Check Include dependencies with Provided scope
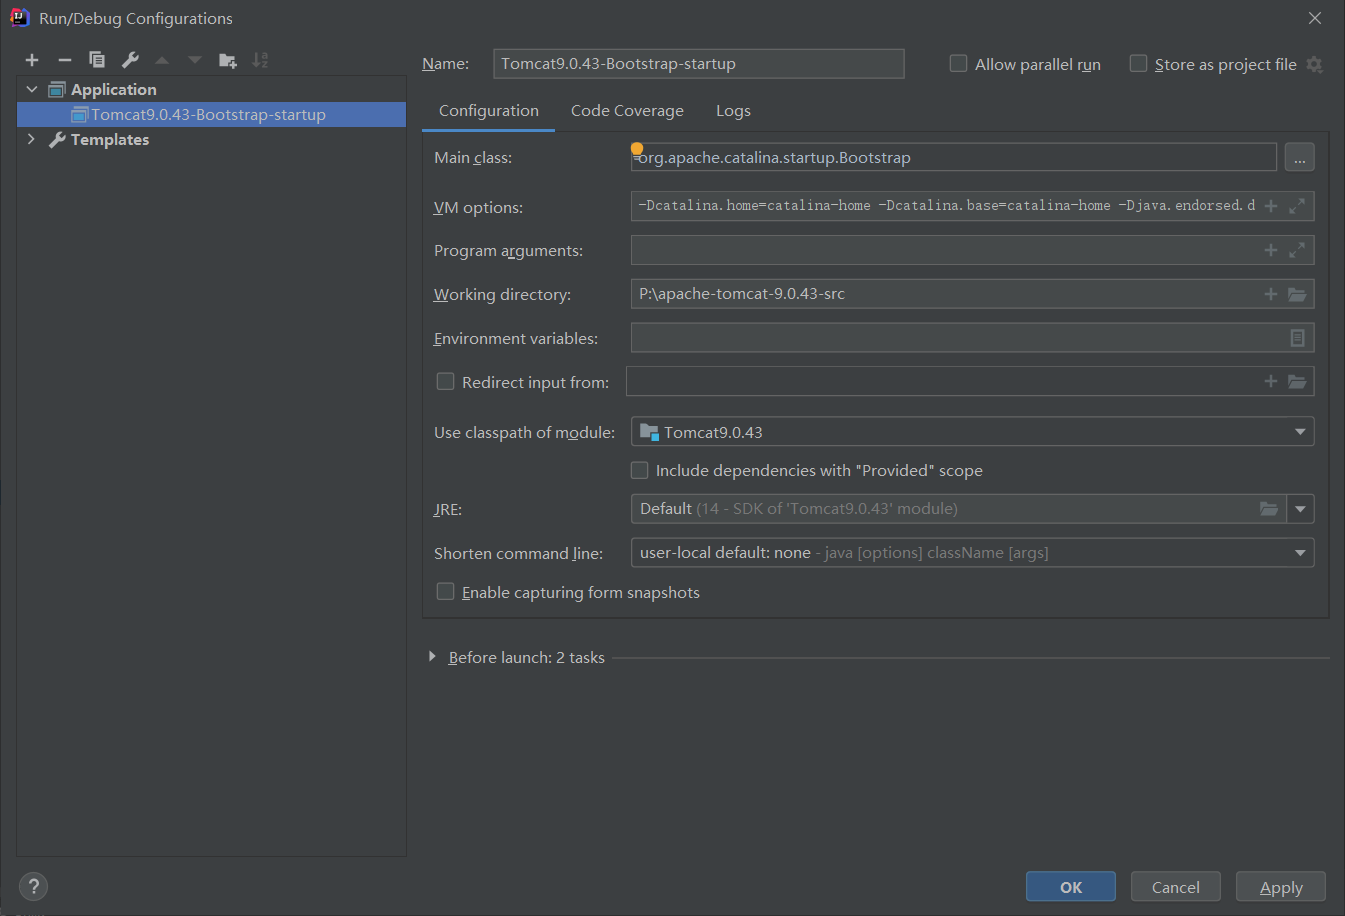The image size is (1345, 916). pyautogui.click(x=640, y=470)
